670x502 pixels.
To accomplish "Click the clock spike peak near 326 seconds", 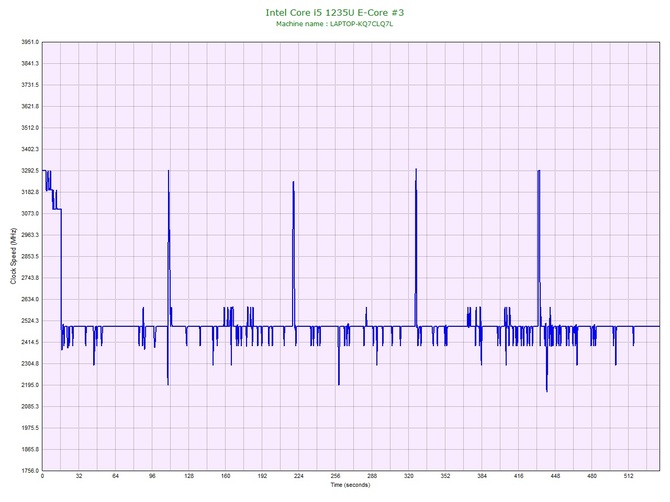I will click(x=416, y=169).
